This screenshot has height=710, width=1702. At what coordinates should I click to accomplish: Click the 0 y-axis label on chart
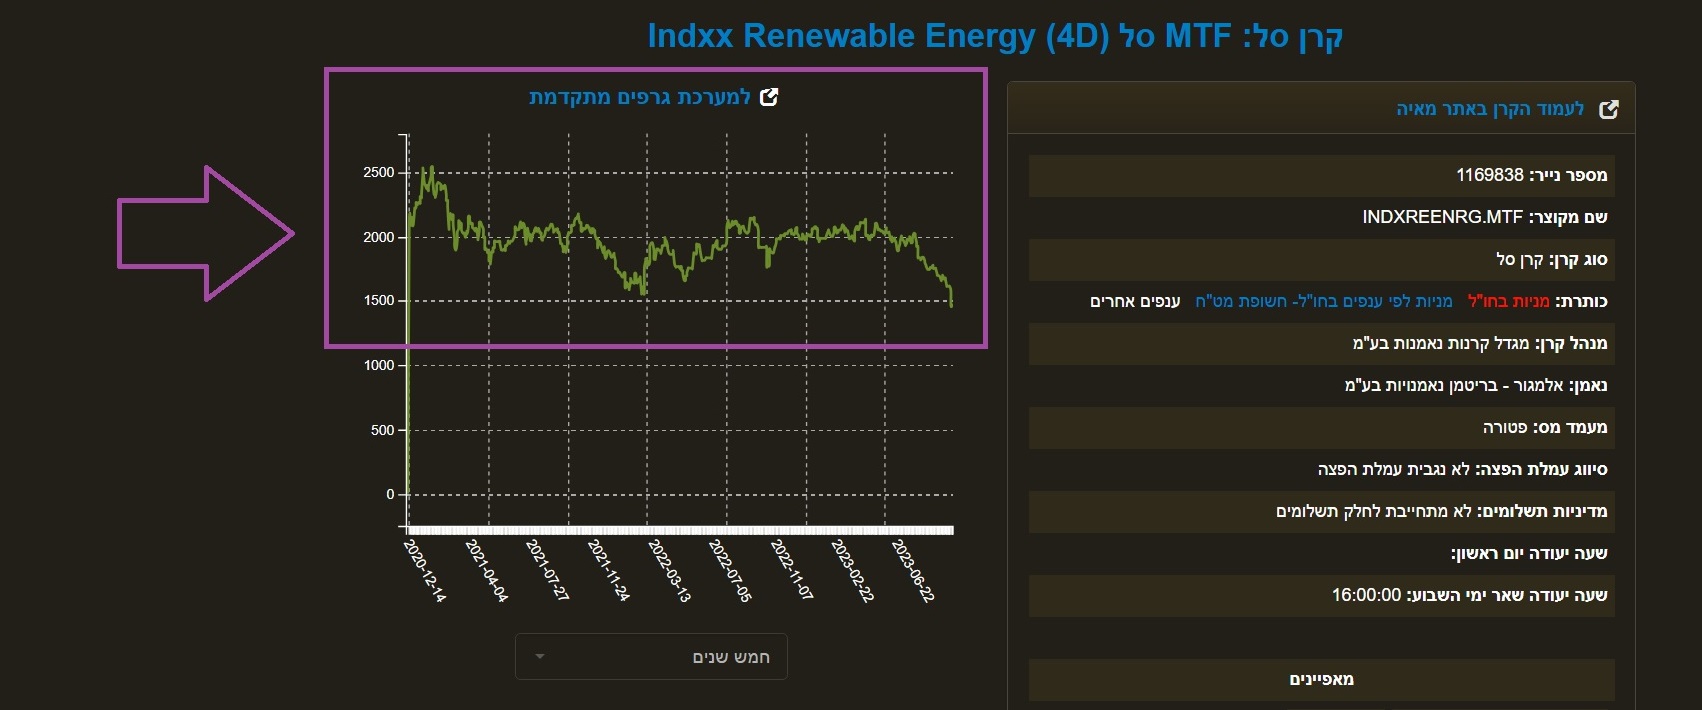click(390, 494)
